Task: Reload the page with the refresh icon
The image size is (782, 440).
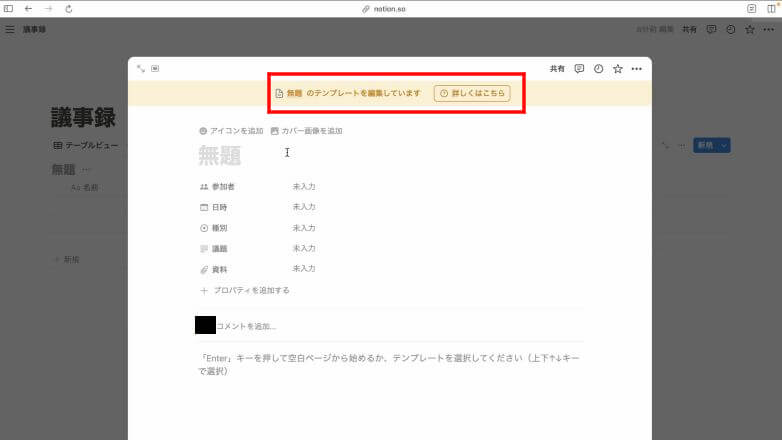Action: (69, 8)
